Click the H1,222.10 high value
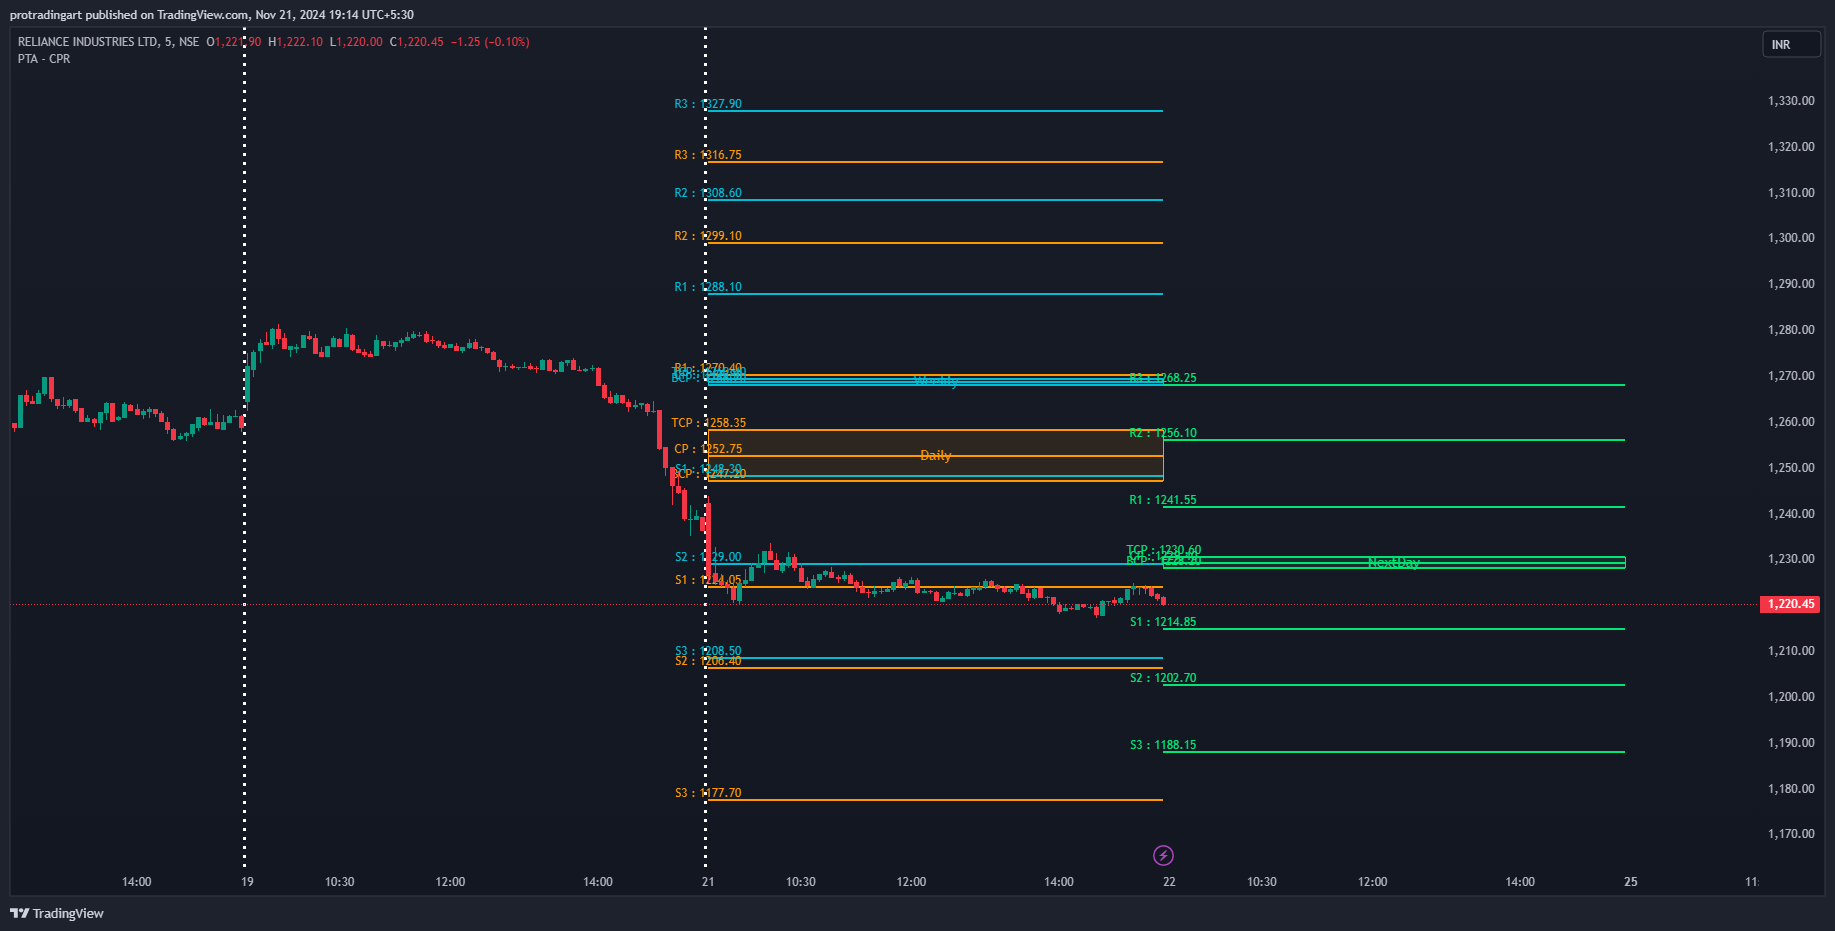 (295, 42)
